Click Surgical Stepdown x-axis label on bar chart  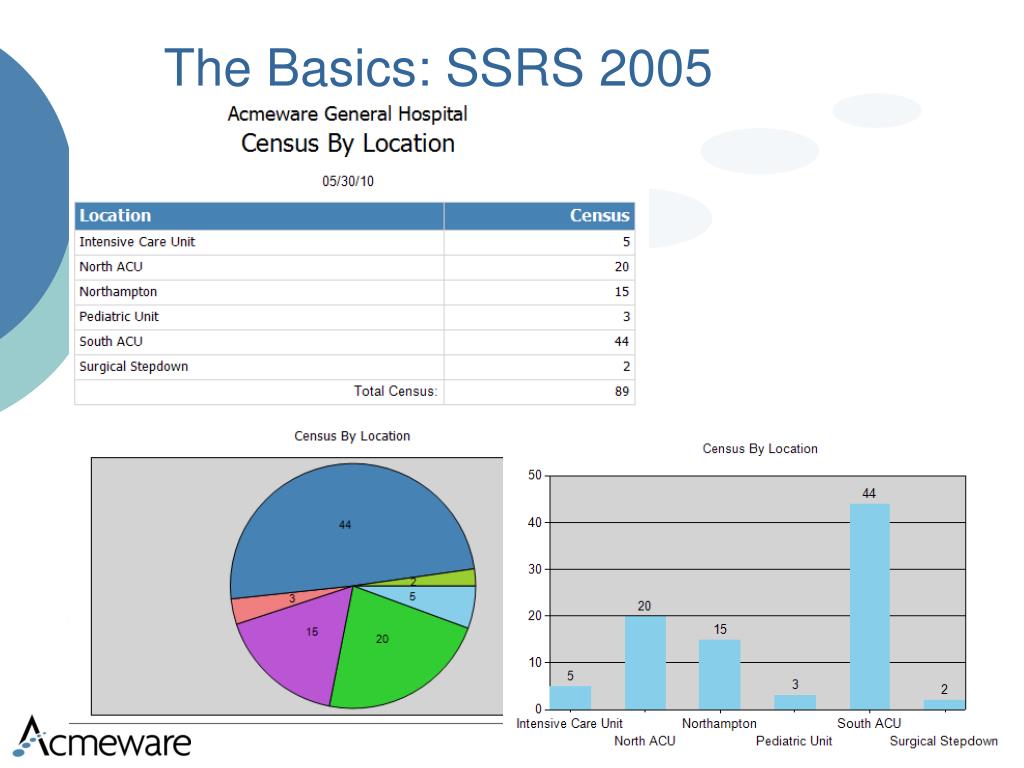pos(944,741)
